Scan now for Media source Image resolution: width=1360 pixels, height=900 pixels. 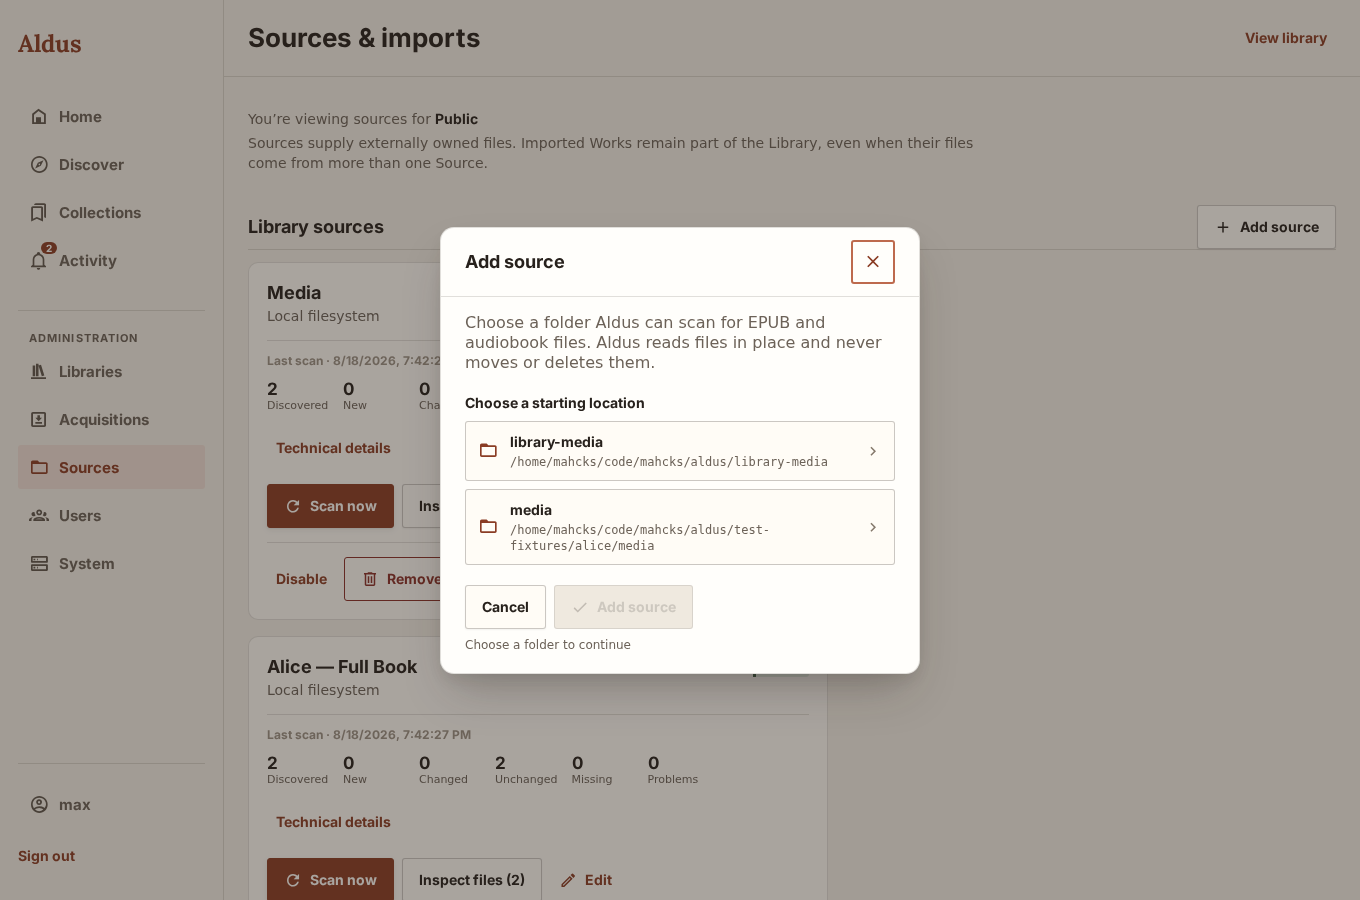click(x=330, y=506)
